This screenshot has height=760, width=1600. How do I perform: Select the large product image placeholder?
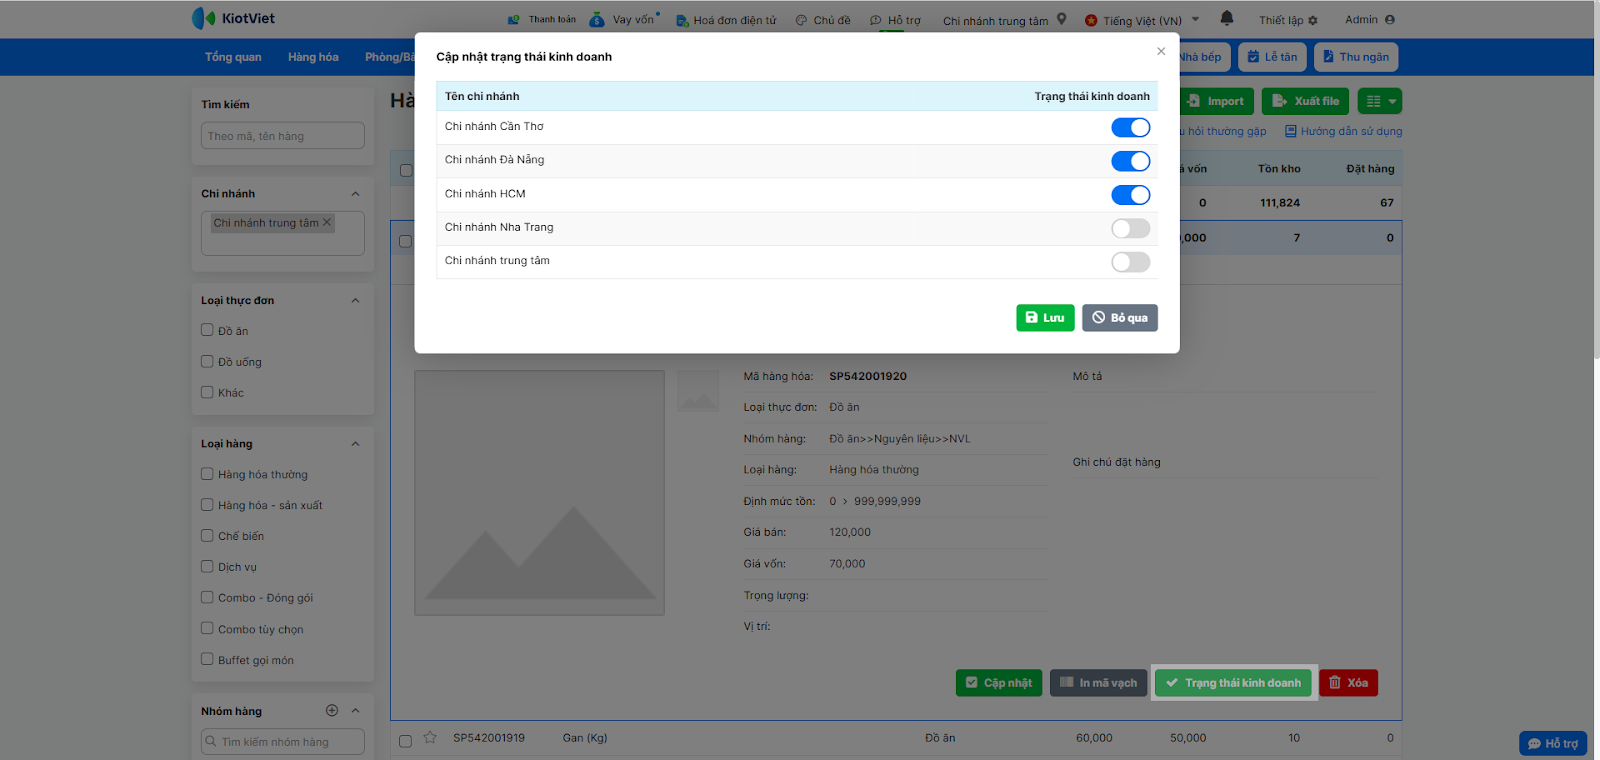pyautogui.click(x=540, y=493)
